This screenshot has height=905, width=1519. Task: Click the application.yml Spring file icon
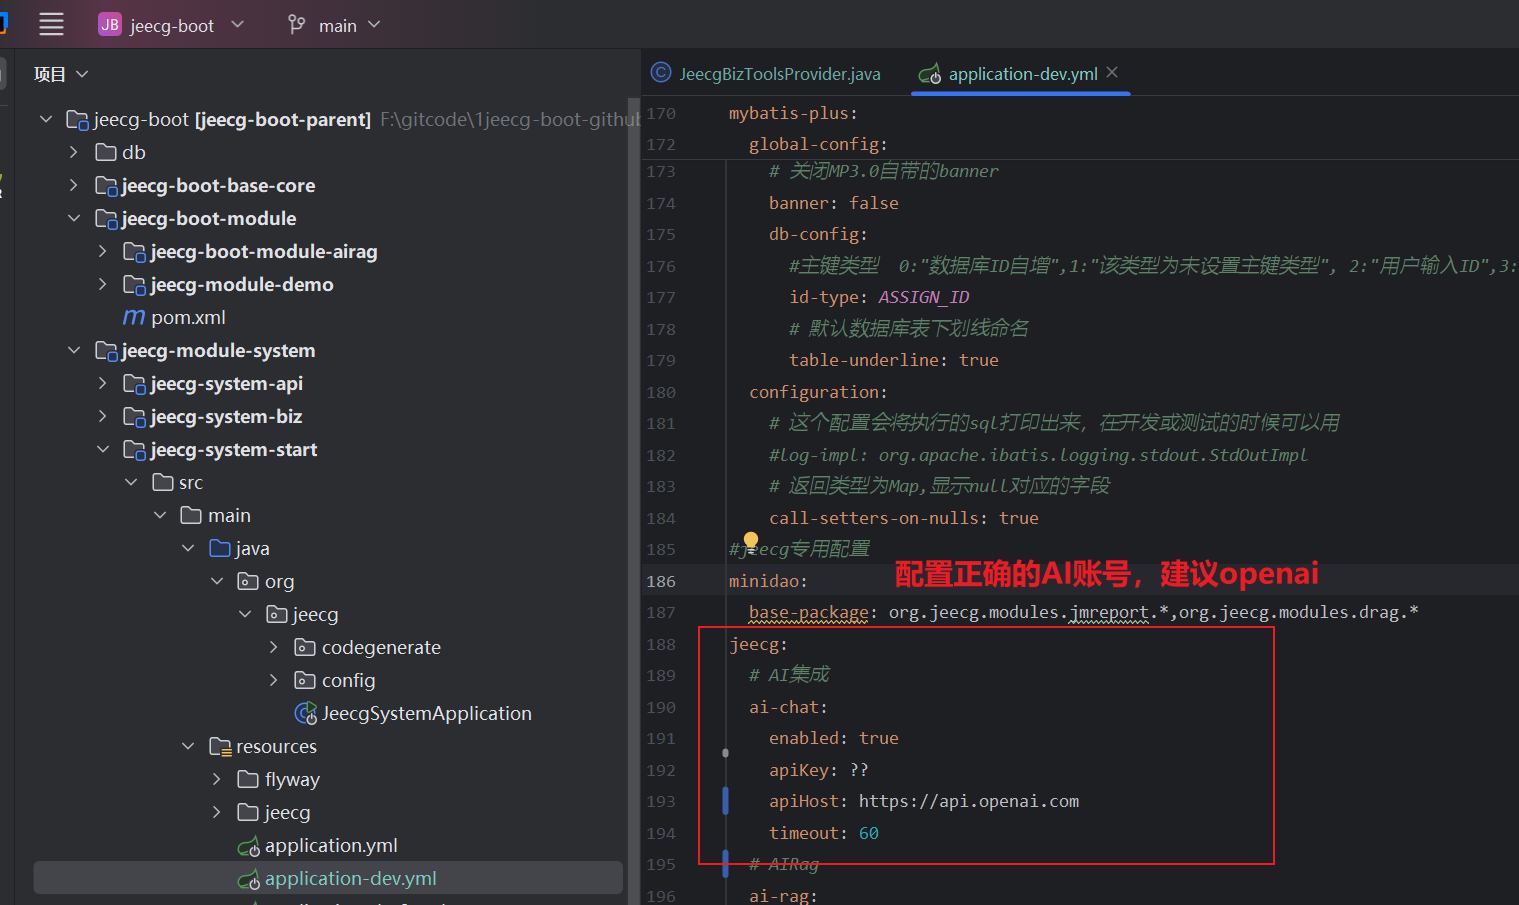(x=249, y=847)
